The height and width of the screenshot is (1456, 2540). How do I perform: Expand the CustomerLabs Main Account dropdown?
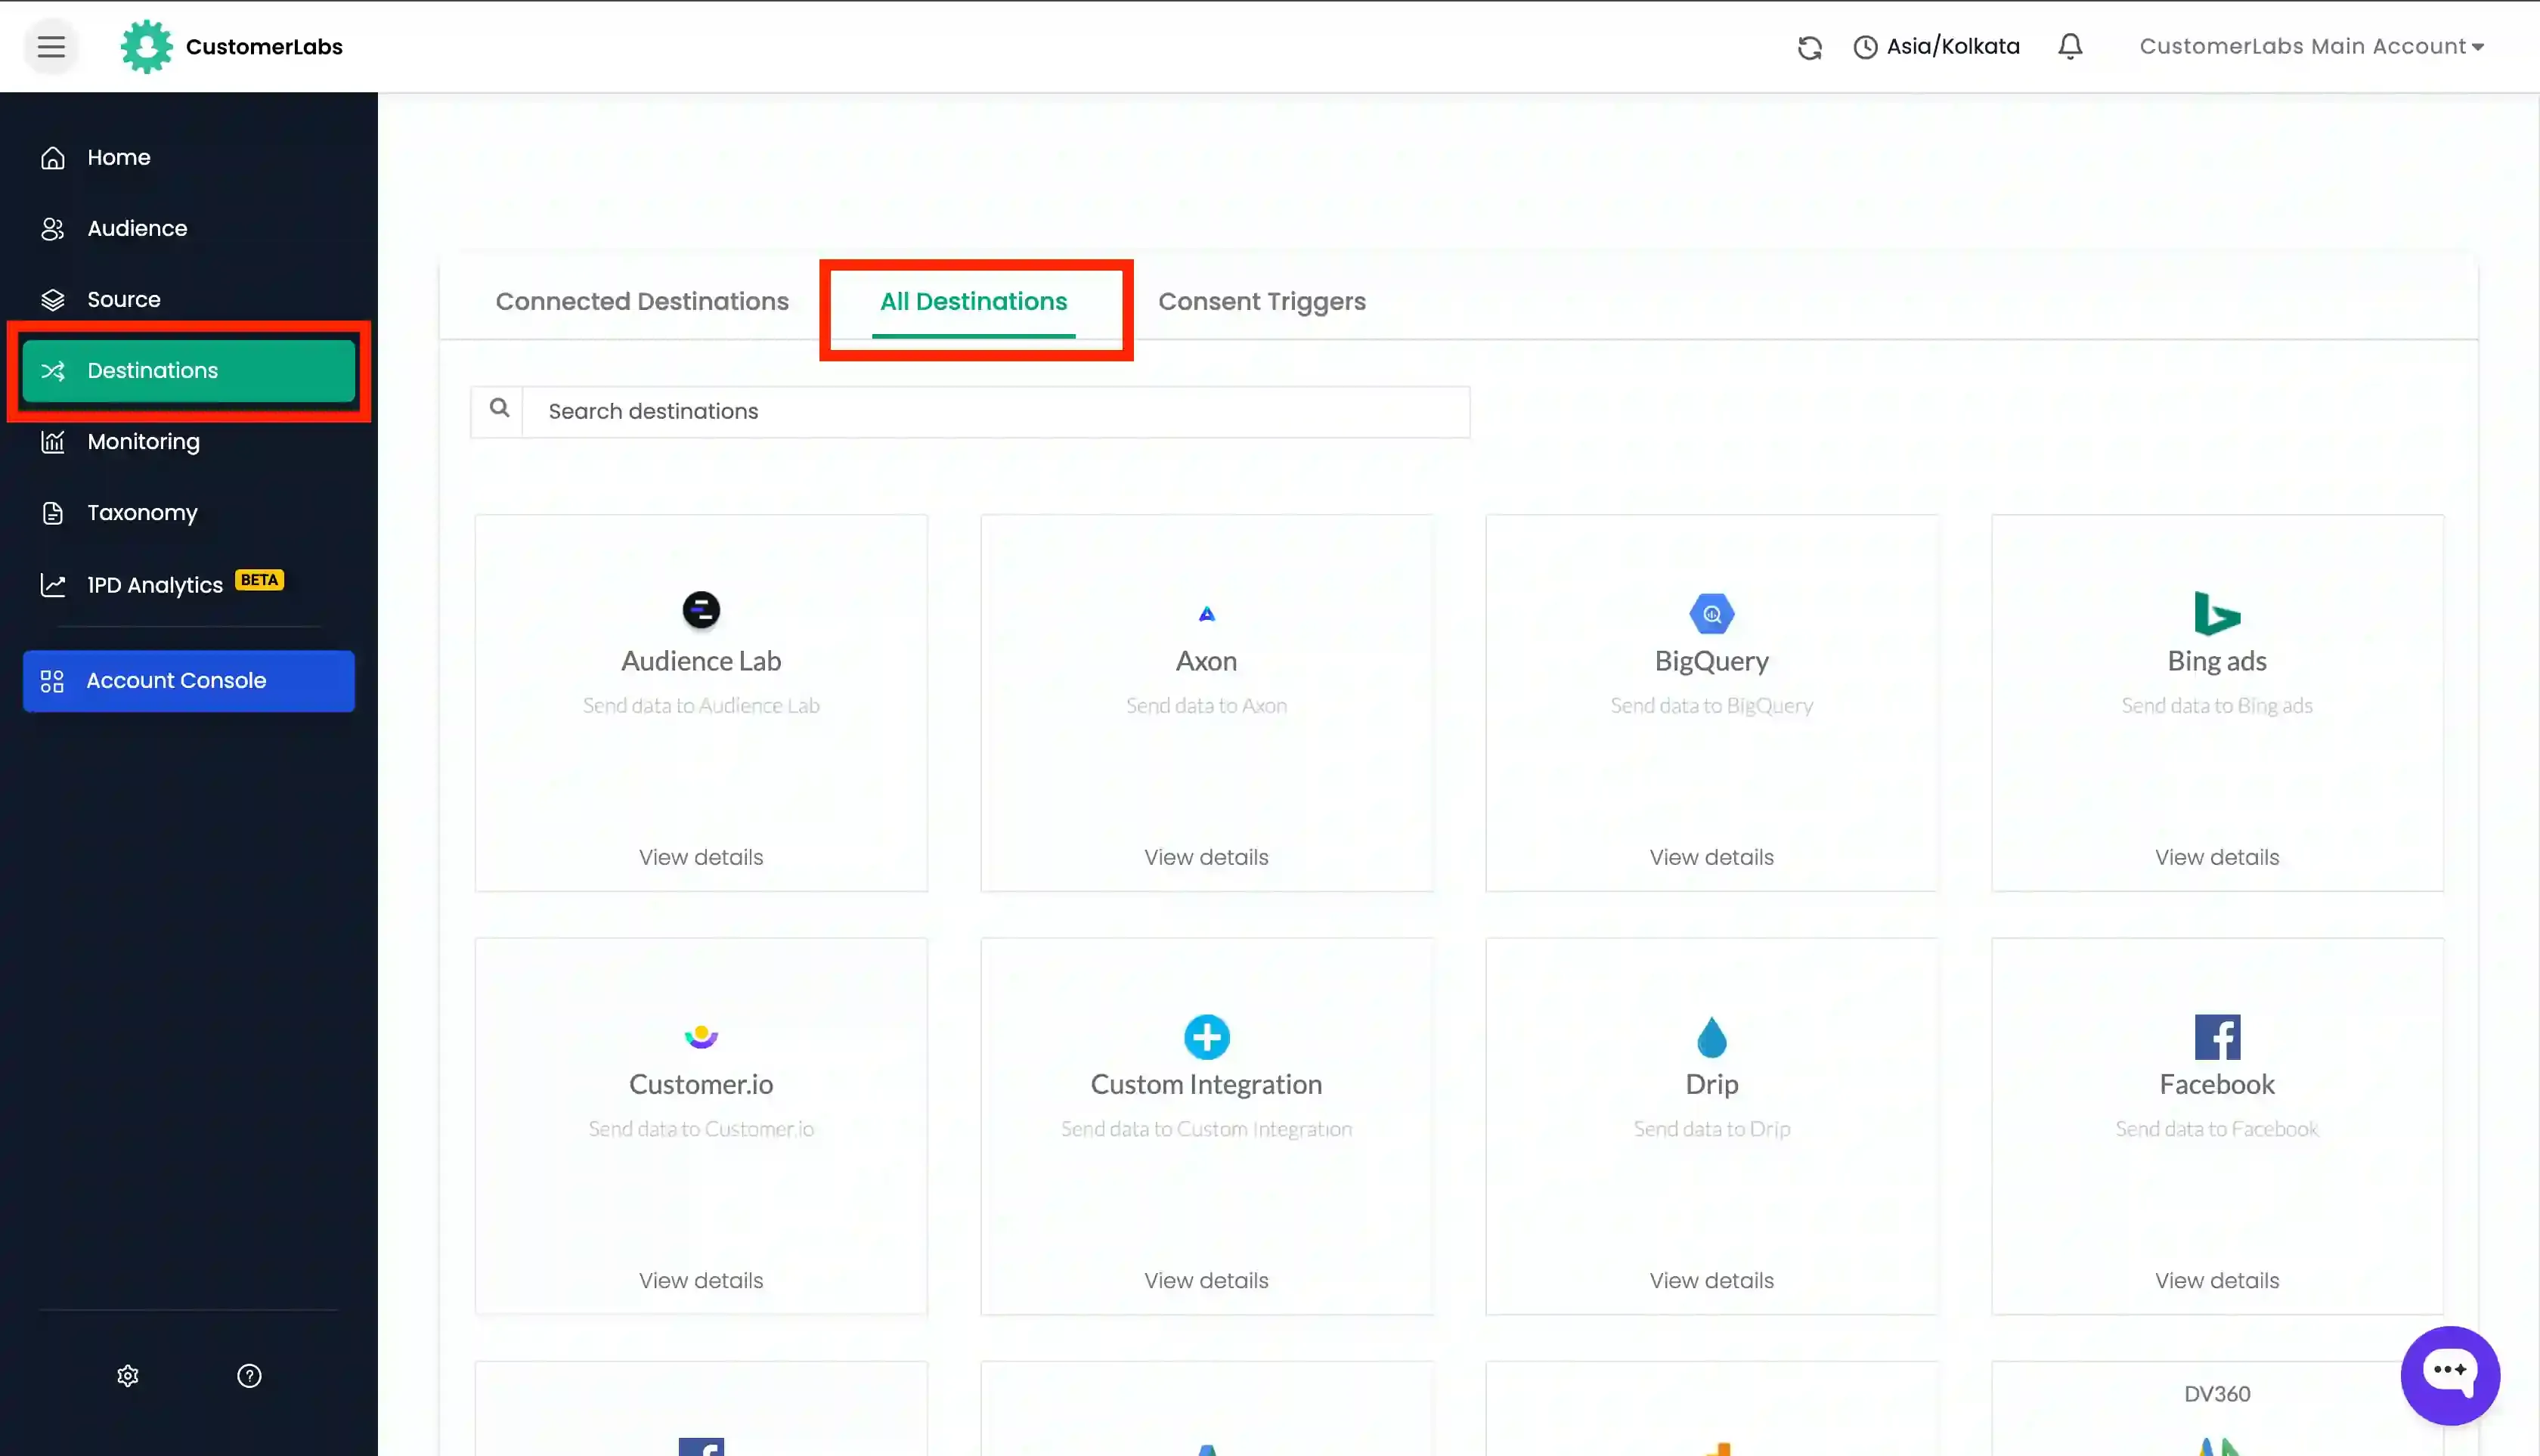(x=2311, y=46)
